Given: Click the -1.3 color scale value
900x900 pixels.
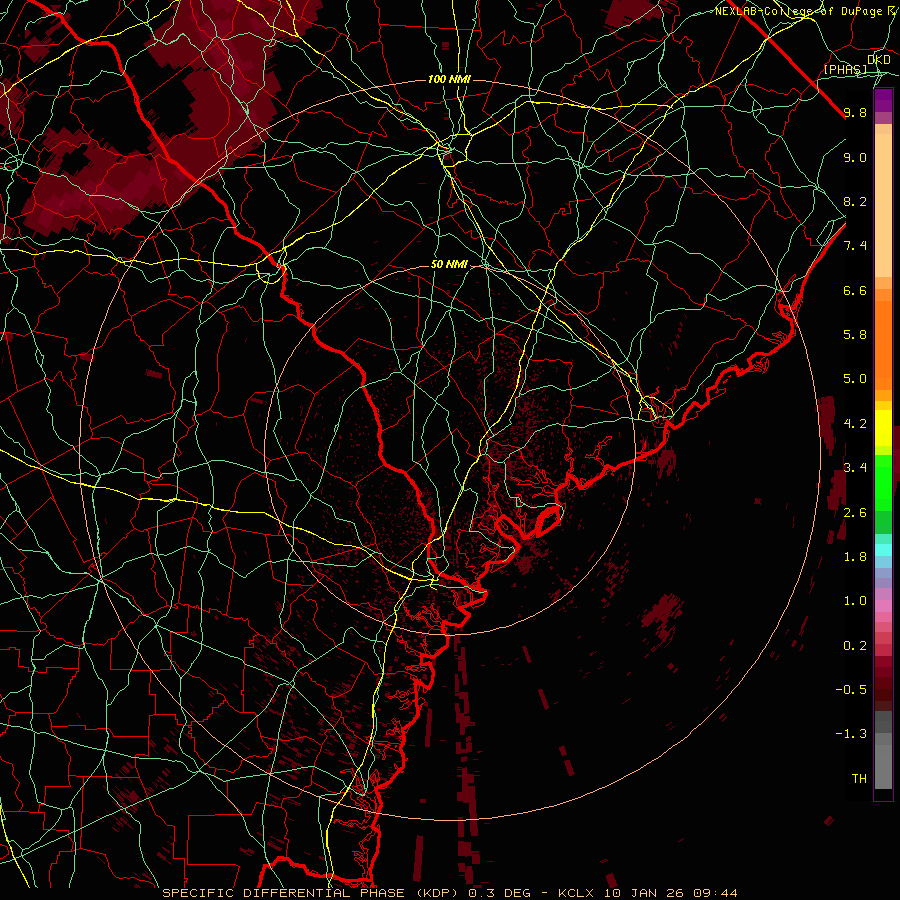Looking at the screenshot, I should (x=851, y=734).
